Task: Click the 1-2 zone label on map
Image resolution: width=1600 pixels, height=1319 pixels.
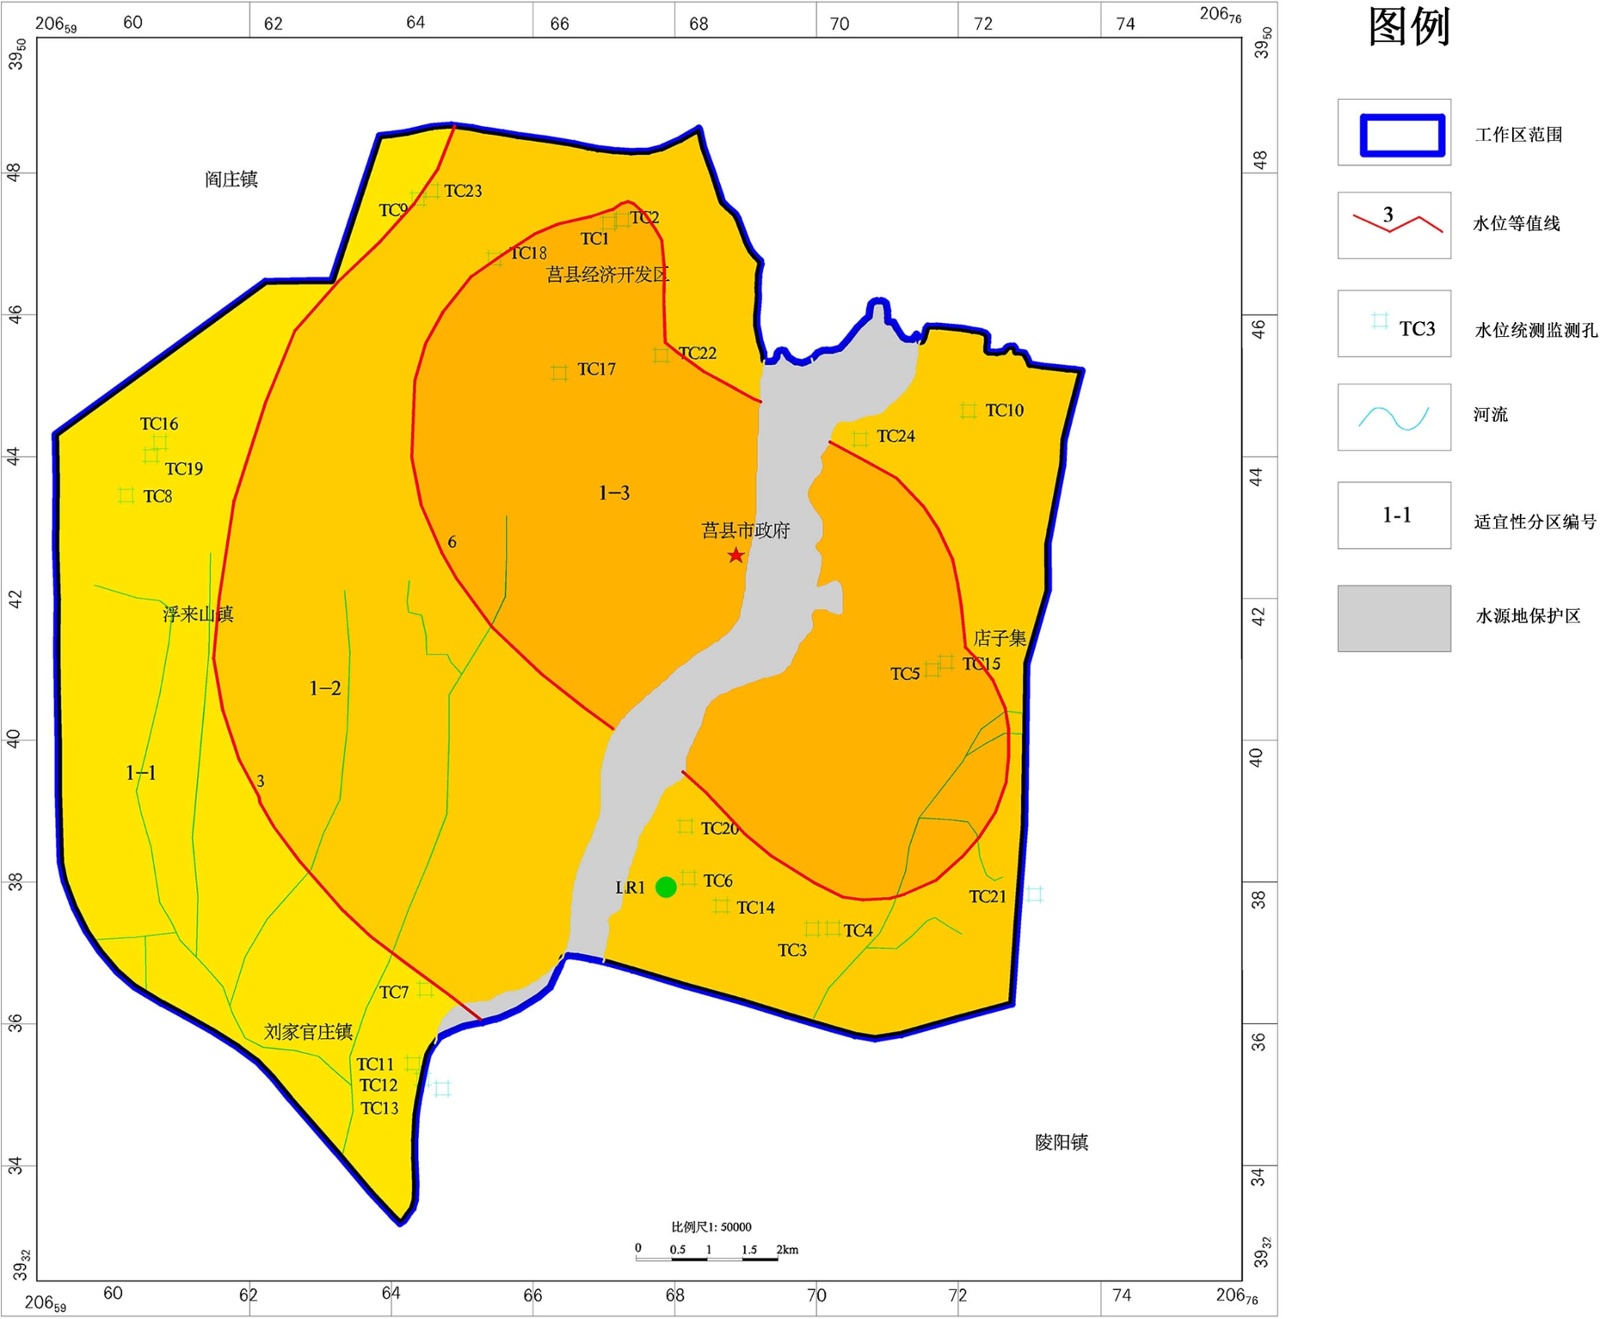Action: [325, 688]
